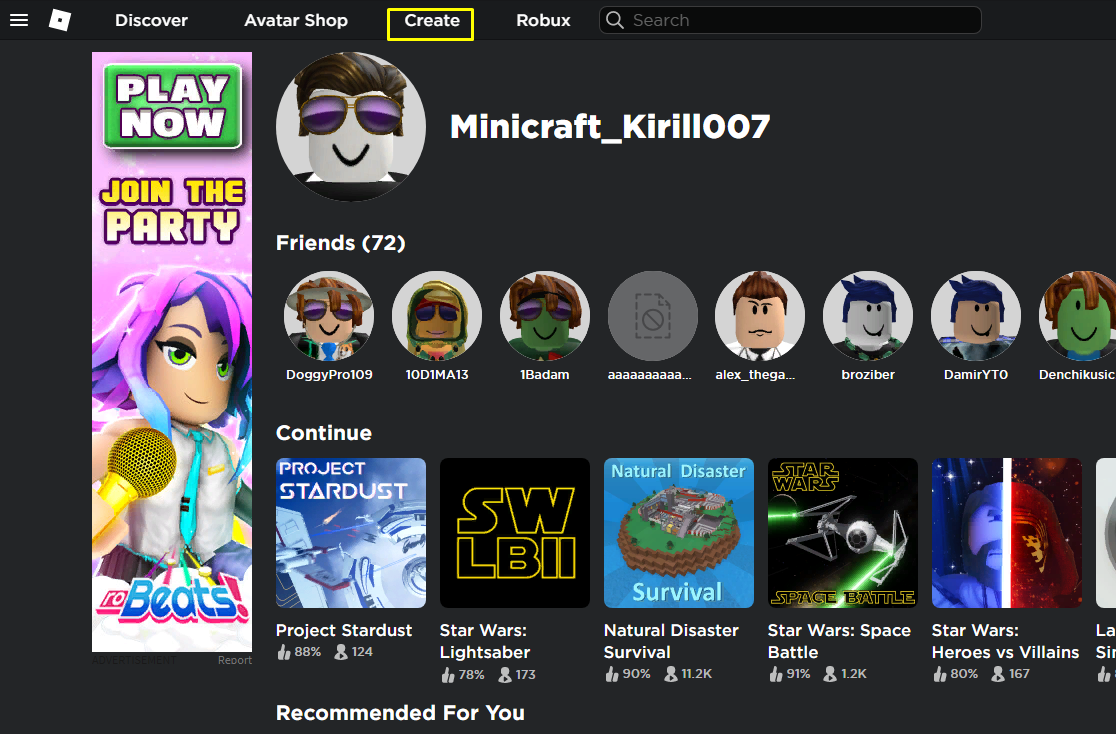1116x734 pixels.
Task: Open blocked avatar friend aaaaaaaaaa...
Action: 653,315
